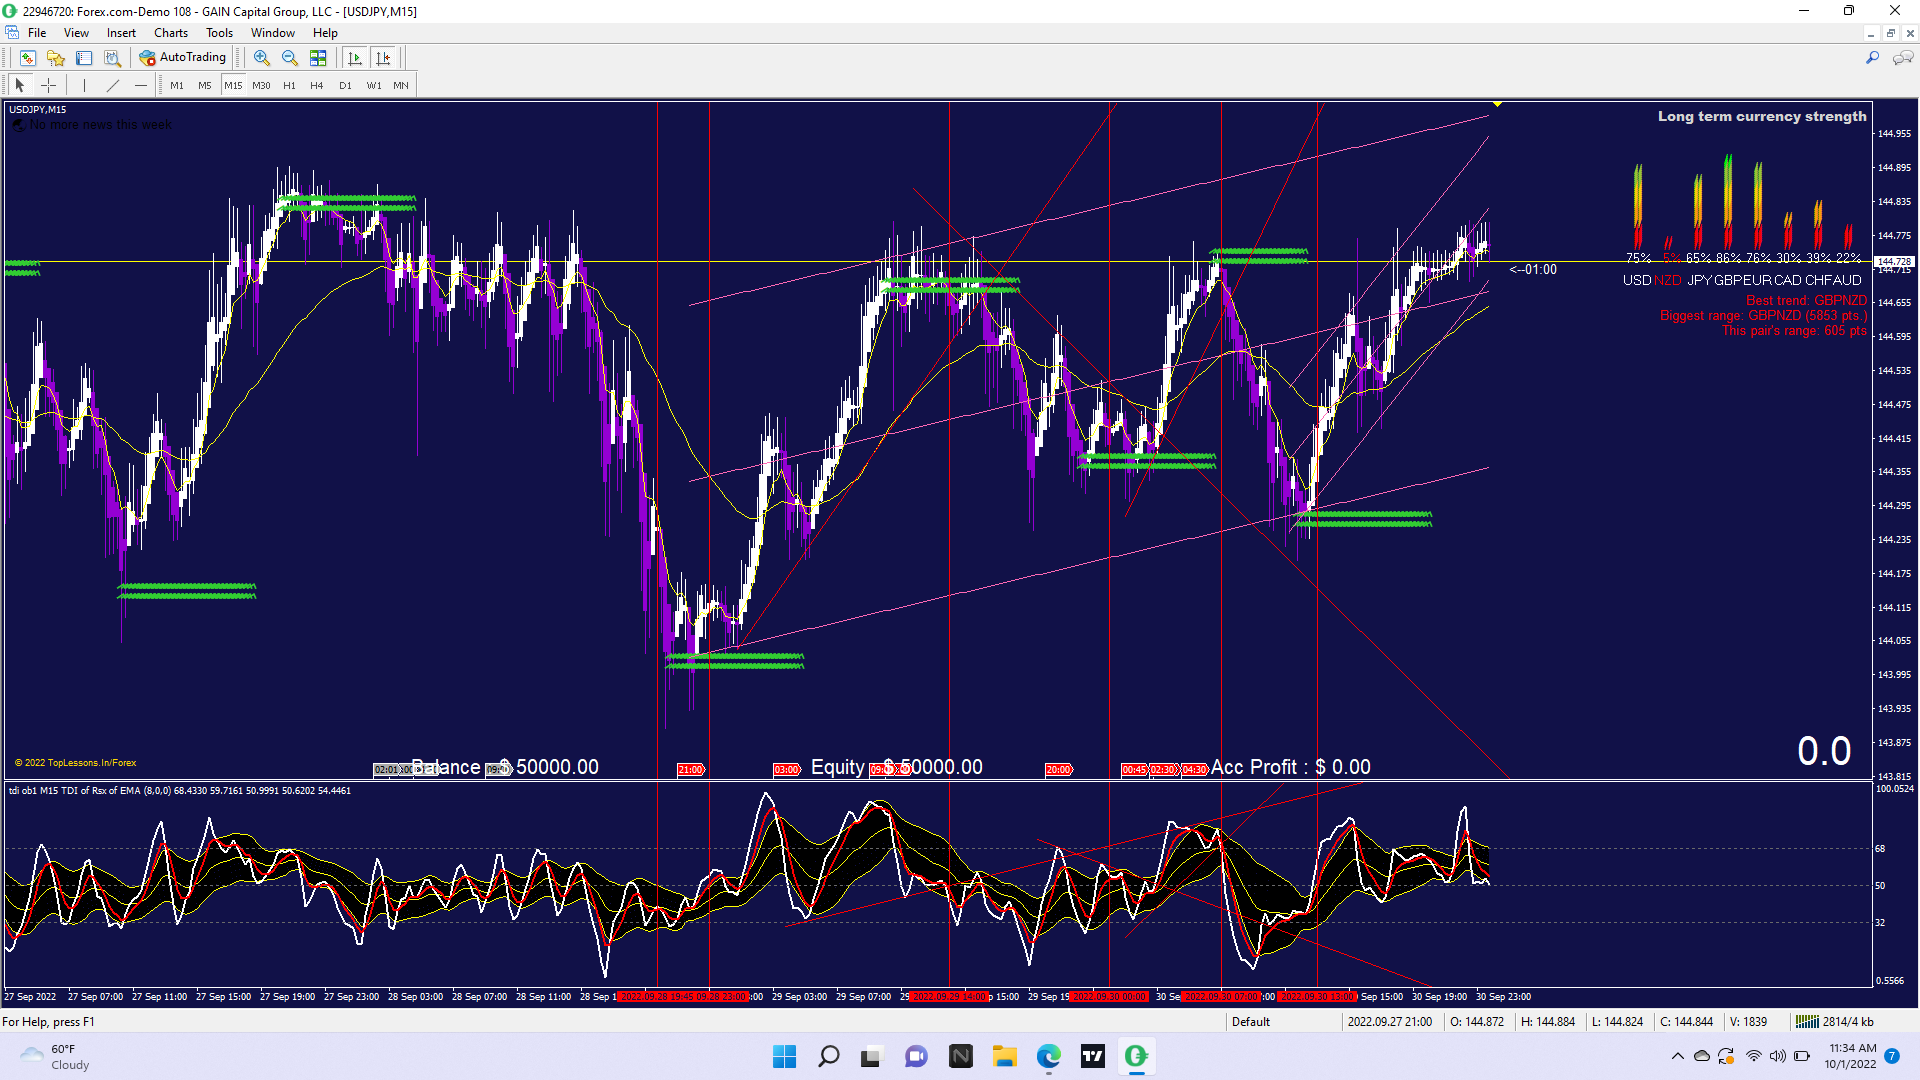The image size is (1920, 1080).
Task: Toggle the AutoTrading button
Action: click(183, 58)
